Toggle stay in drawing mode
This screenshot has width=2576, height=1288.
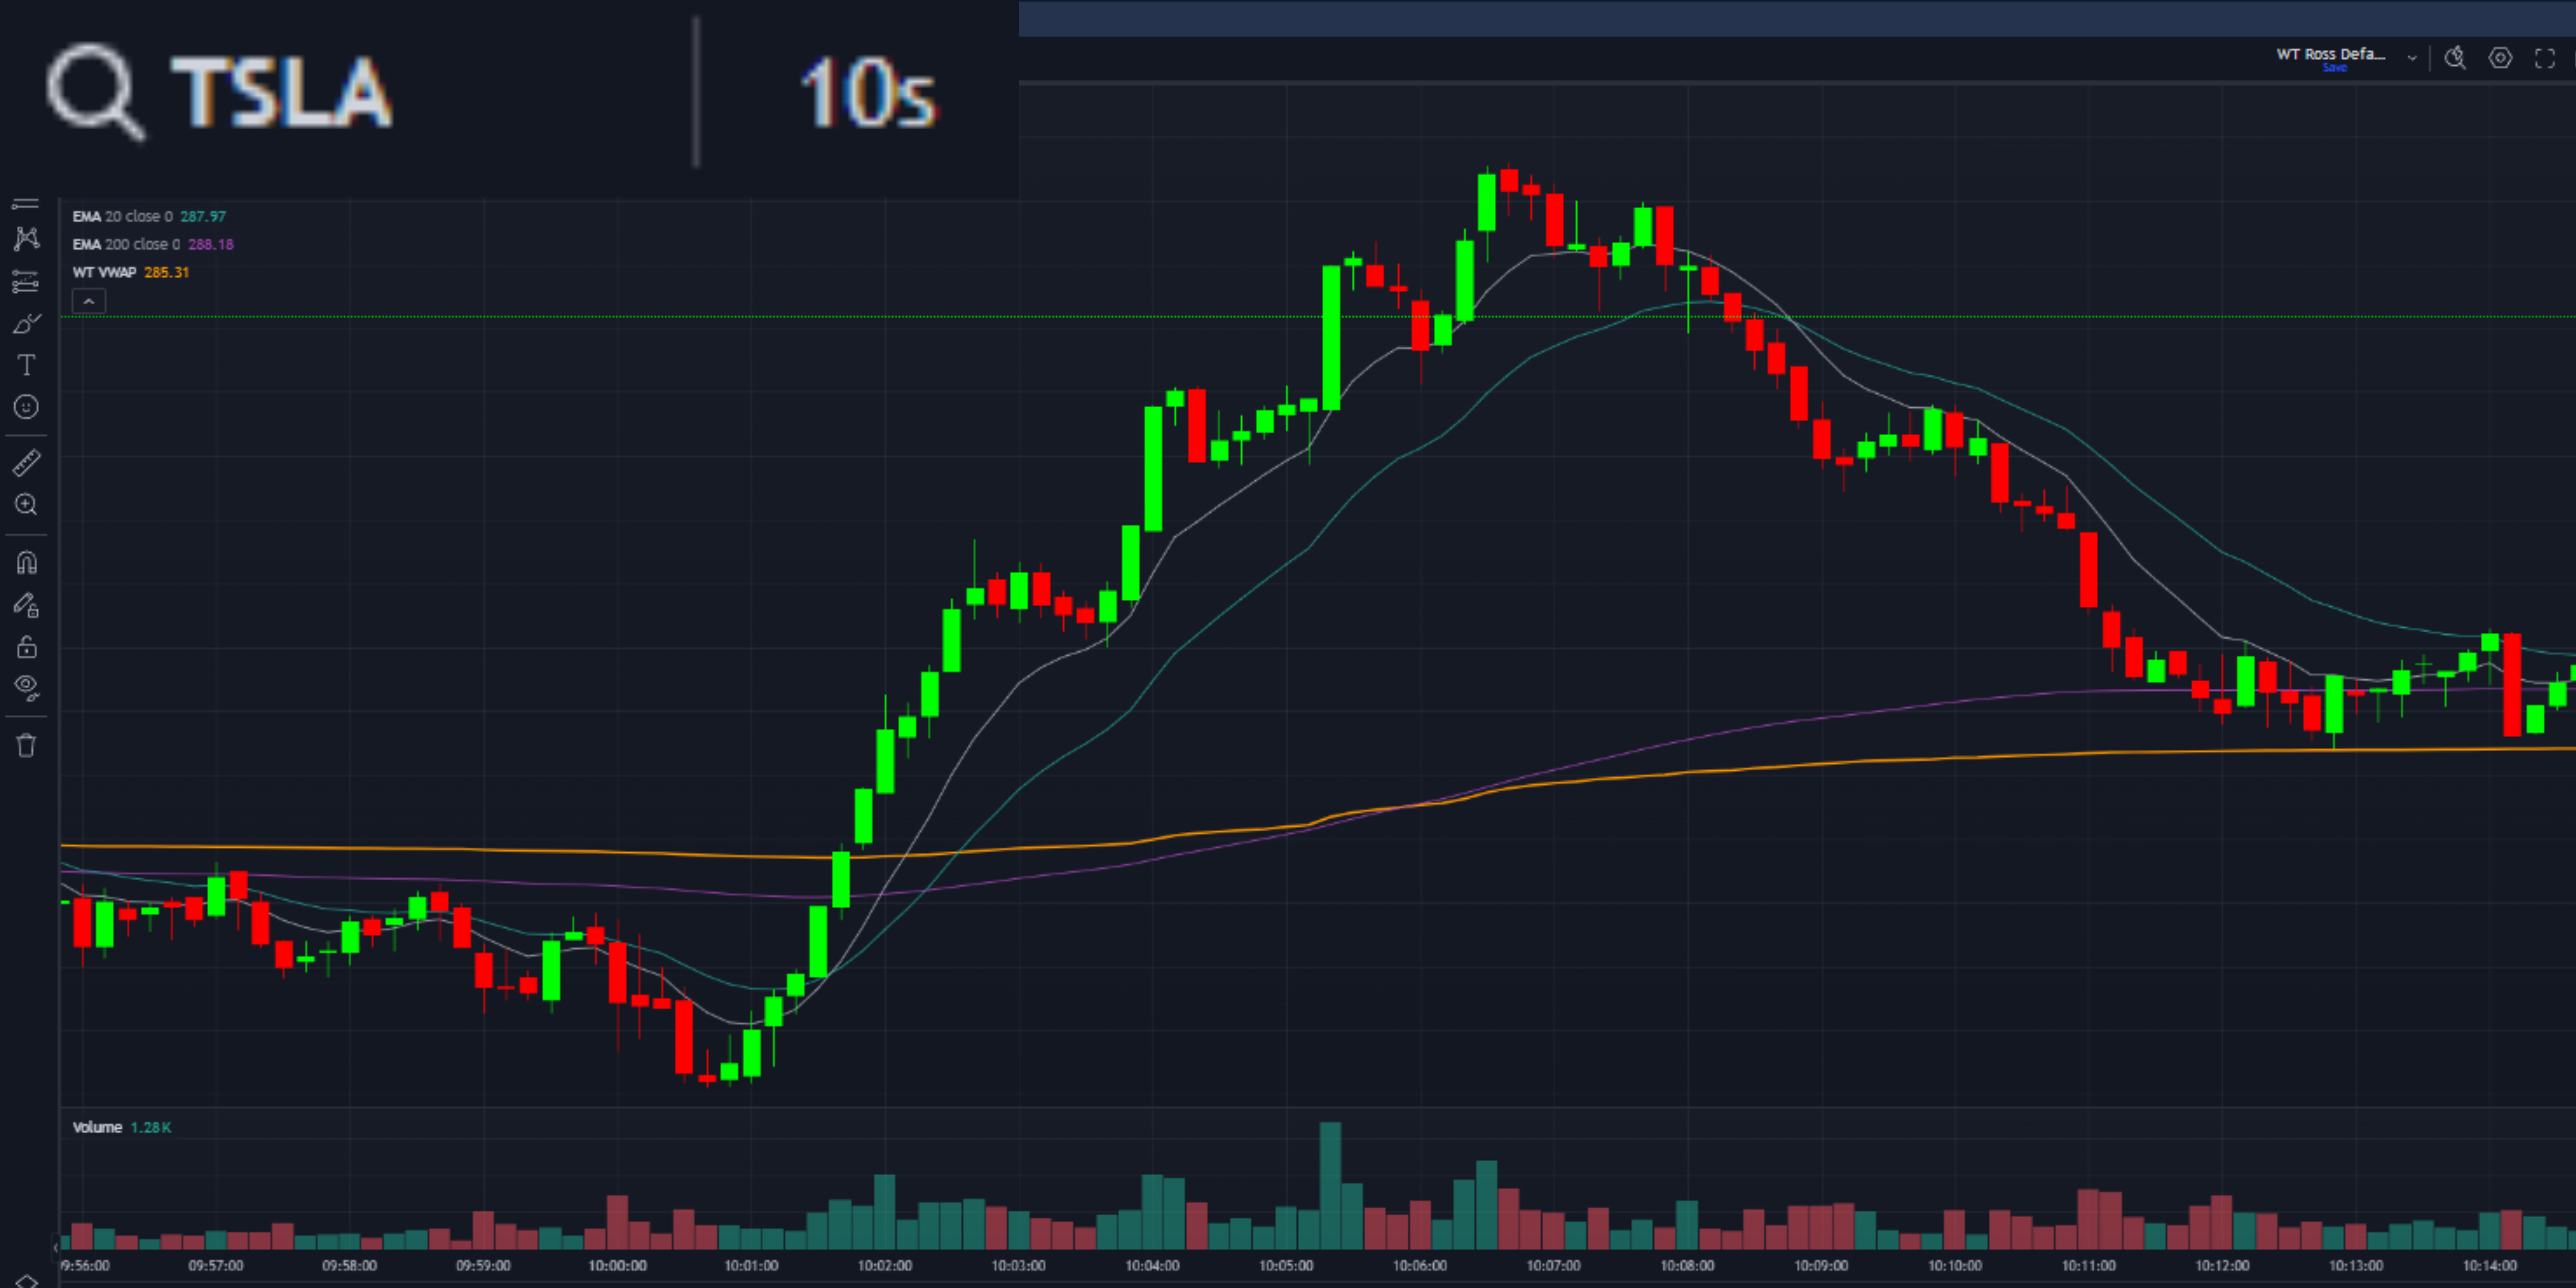click(x=26, y=605)
